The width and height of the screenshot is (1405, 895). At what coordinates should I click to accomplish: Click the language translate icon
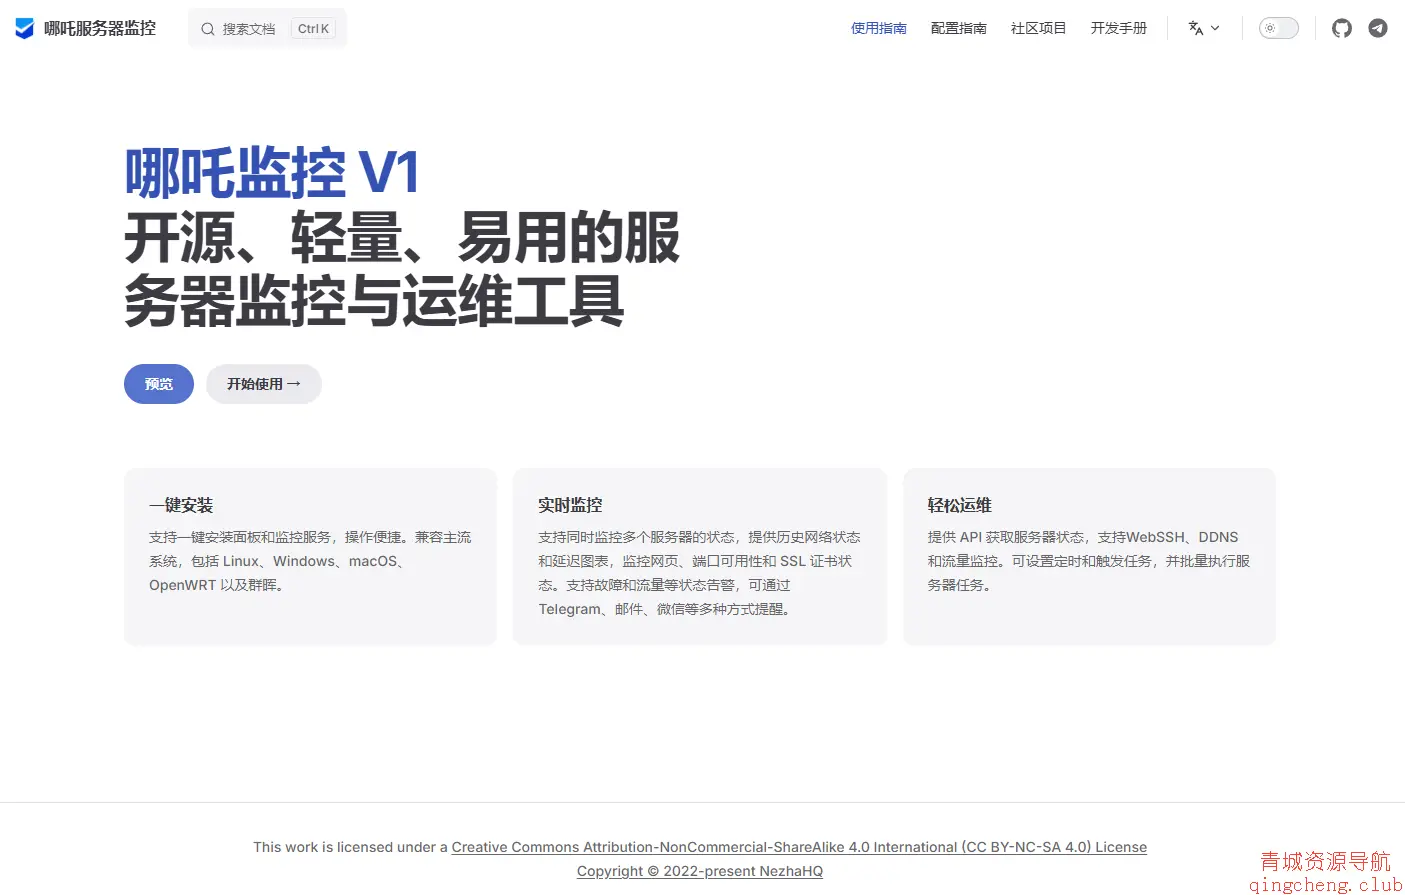click(x=1196, y=28)
